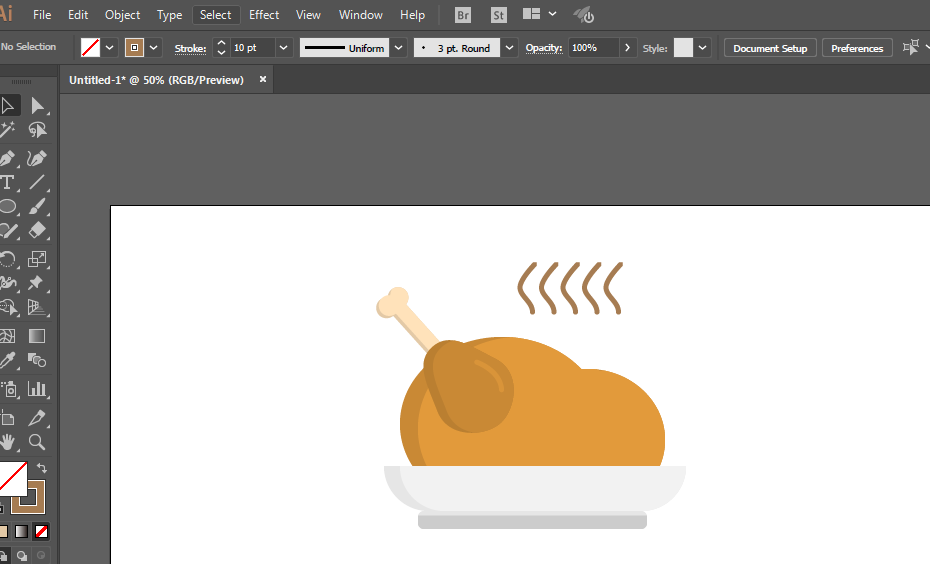Open the Preferences button
930x564 pixels.
[857, 48]
